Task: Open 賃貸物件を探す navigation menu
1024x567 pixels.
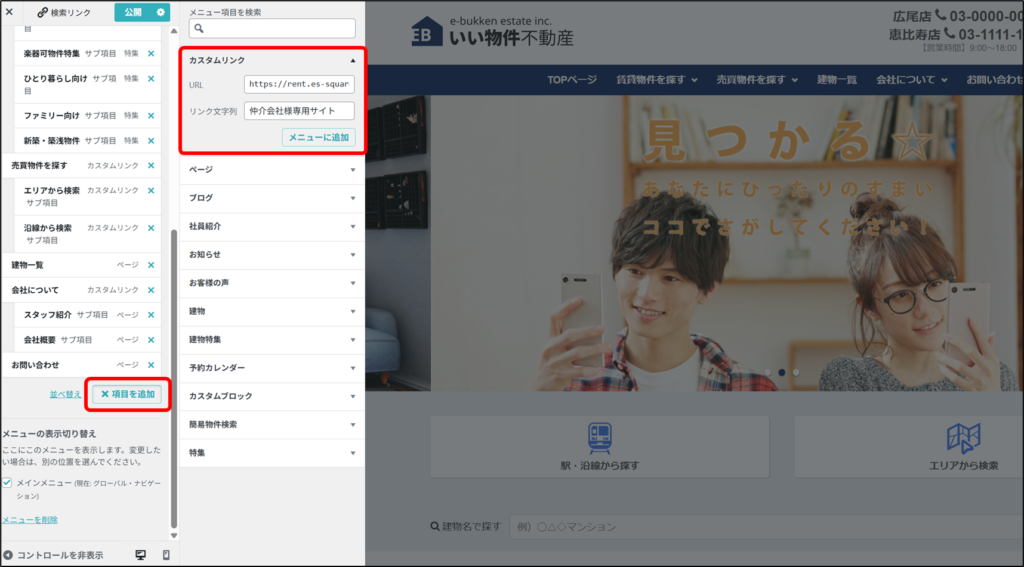Action: 651,80
